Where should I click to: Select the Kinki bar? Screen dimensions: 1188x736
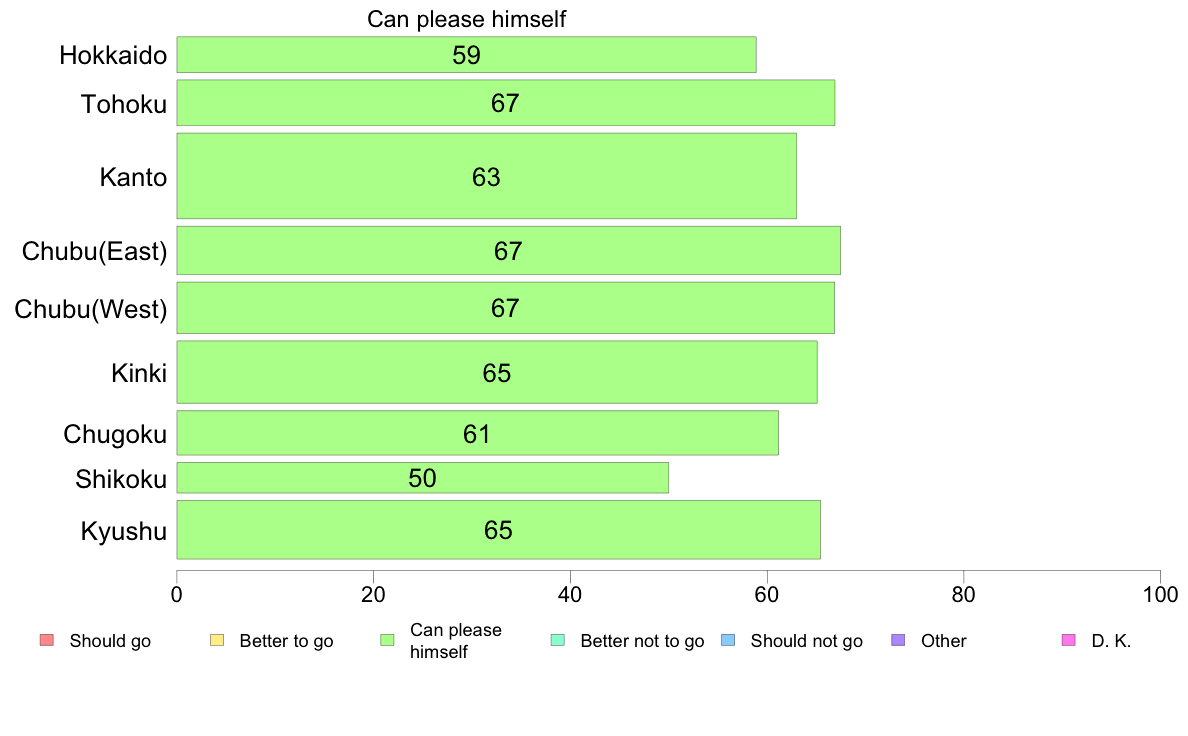(497, 372)
